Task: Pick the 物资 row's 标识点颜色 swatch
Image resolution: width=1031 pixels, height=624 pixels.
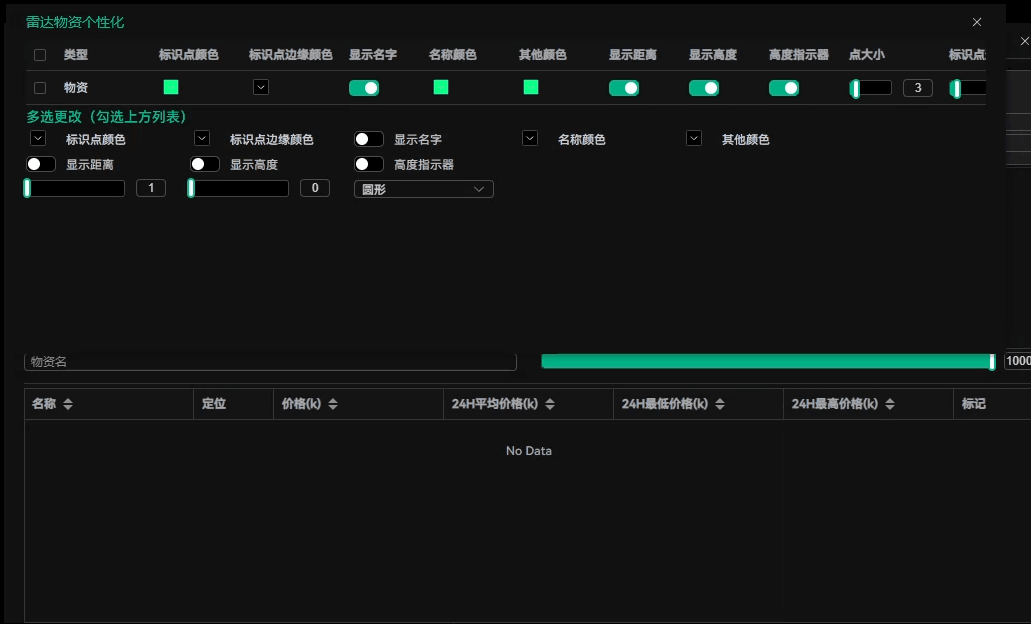Action: (171, 87)
